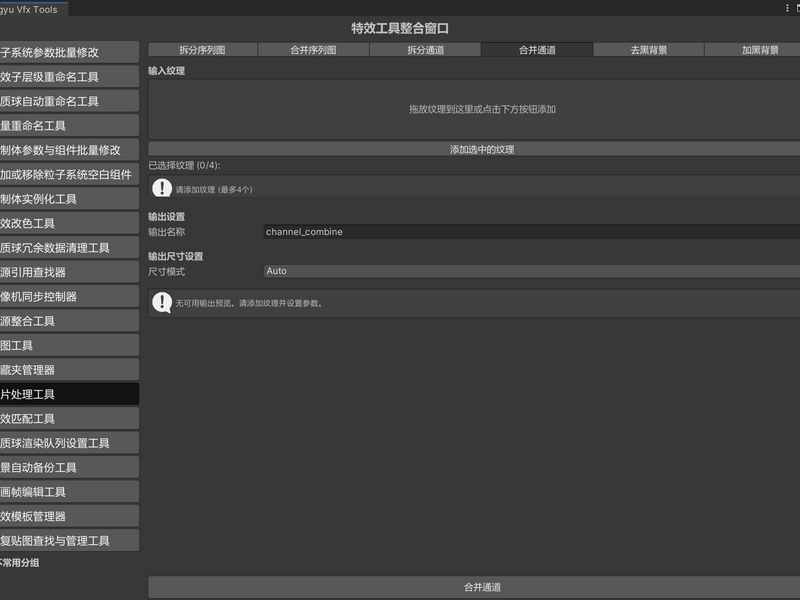The height and width of the screenshot is (600, 800).
Task: Open the 效改色工具 entry
Action: click(x=69, y=223)
